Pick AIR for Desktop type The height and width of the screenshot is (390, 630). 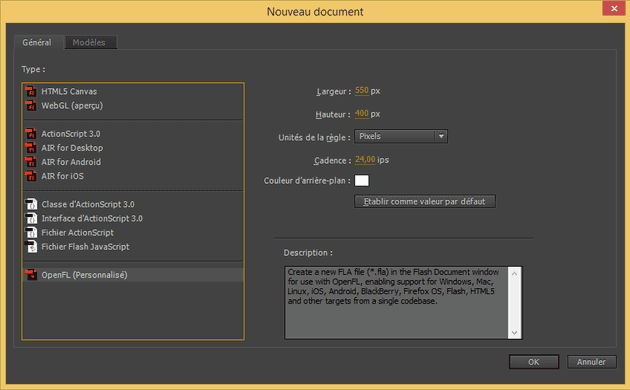pyautogui.click(x=133, y=148)
